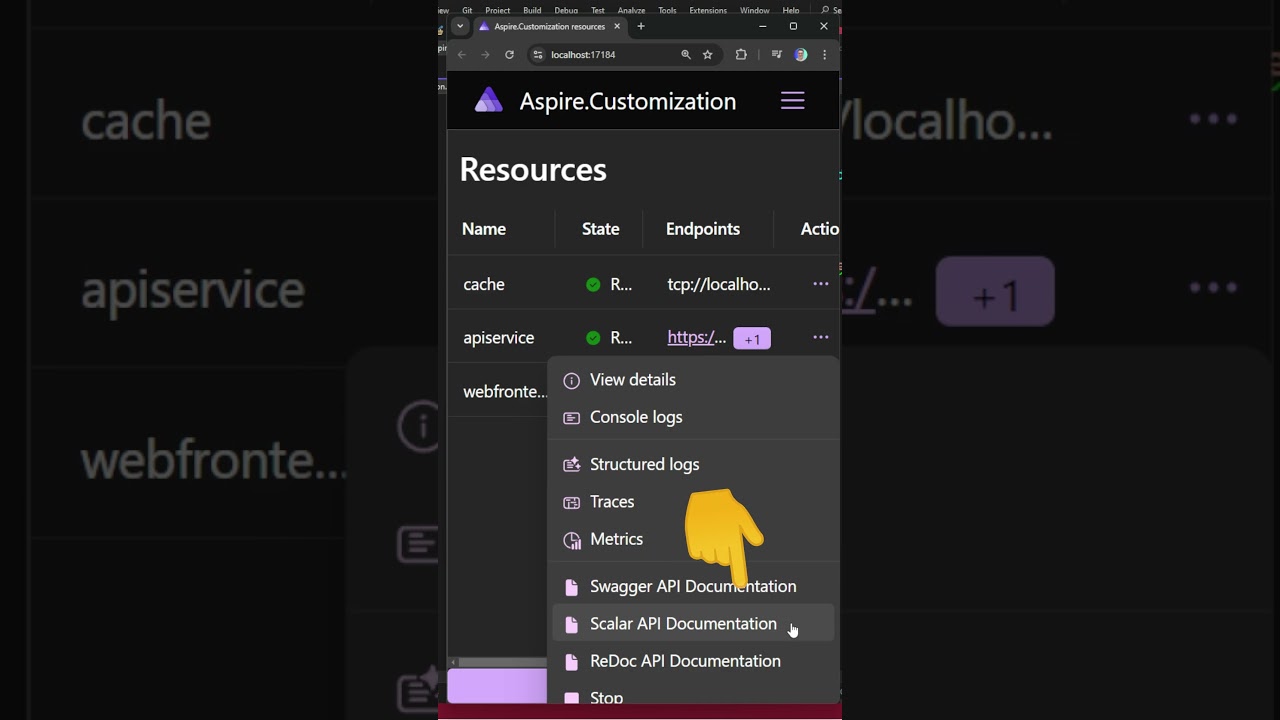Image resolution: width=1280 pixels, height=720 pixels.
Task: Go forward in browser history
Action: (485, 55)
